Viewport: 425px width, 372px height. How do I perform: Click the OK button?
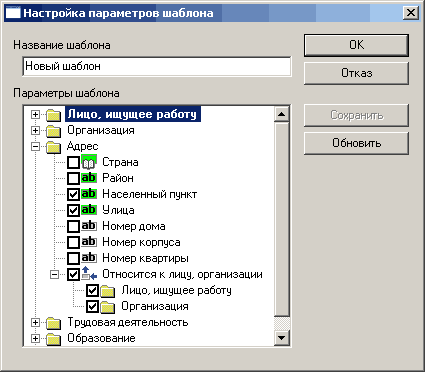[356, 45]
